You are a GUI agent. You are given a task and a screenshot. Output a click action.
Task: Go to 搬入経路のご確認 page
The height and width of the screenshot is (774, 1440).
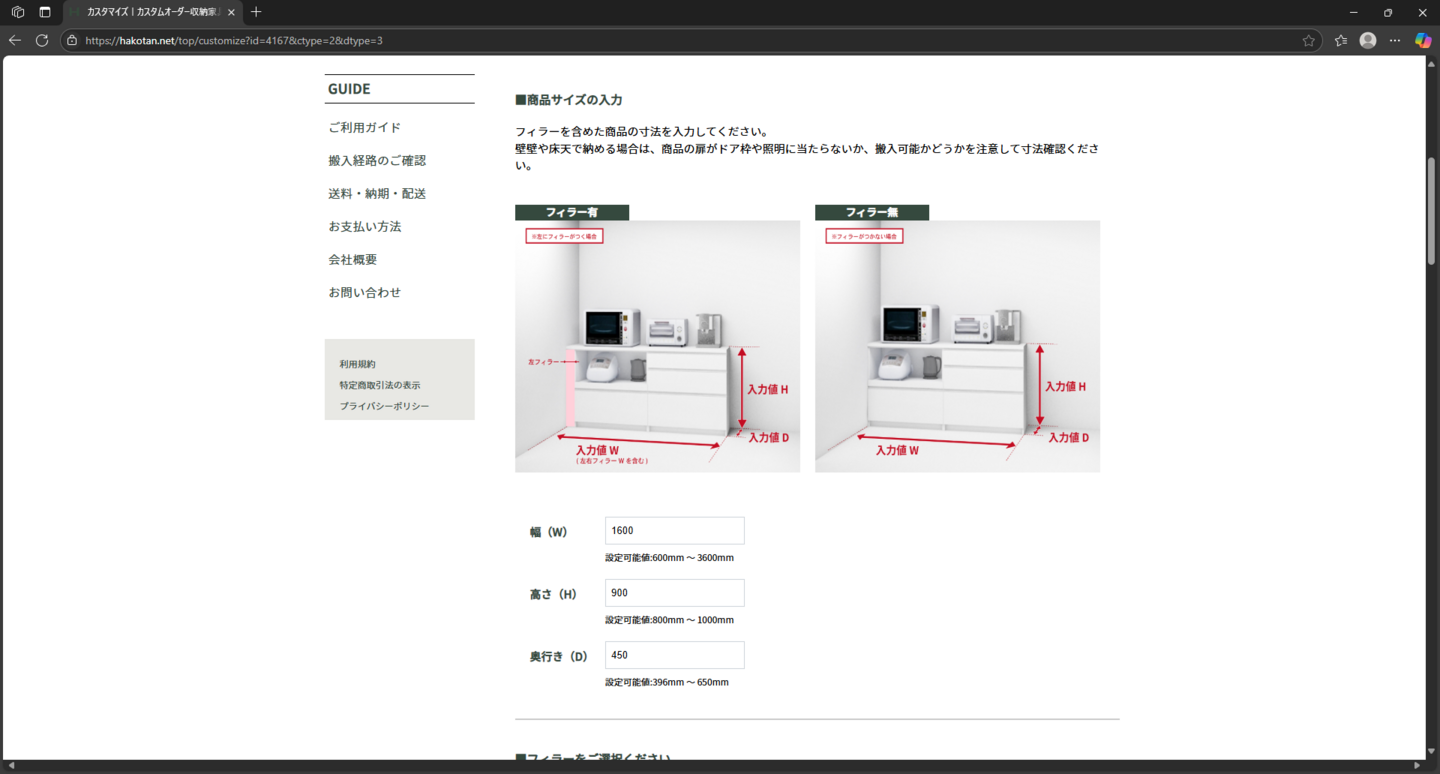click(377, 160)
